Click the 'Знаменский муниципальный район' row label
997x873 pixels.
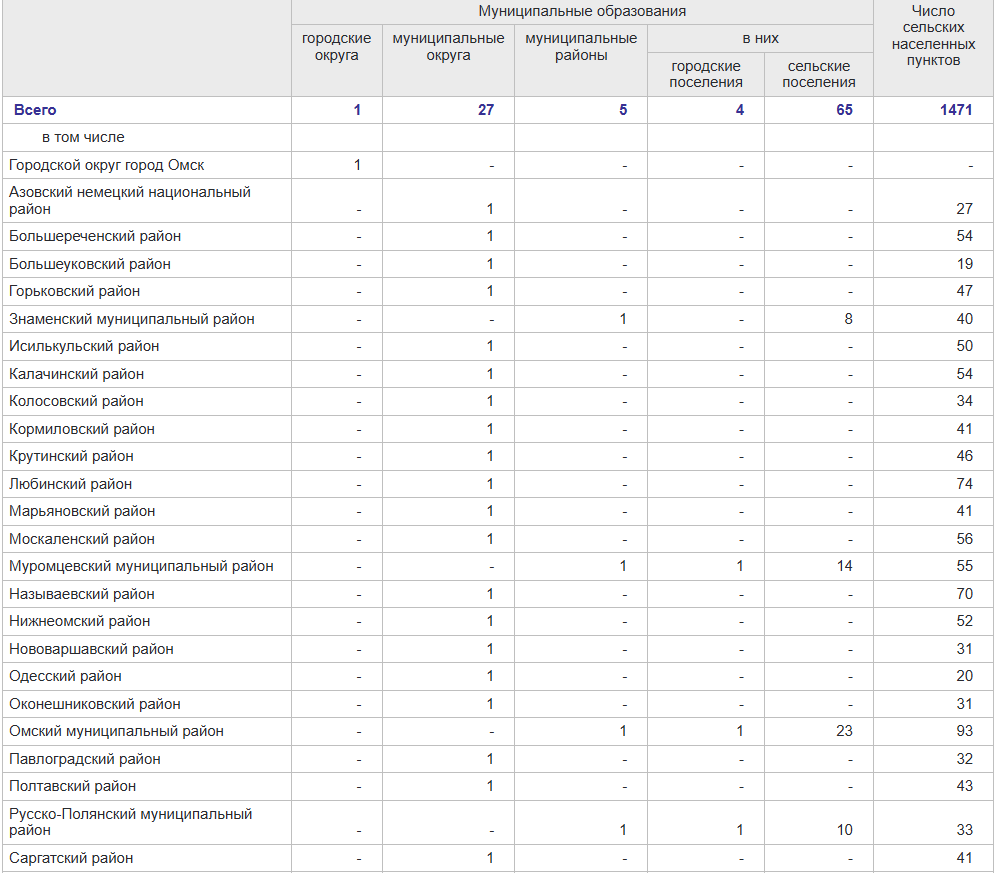point(132,319)
